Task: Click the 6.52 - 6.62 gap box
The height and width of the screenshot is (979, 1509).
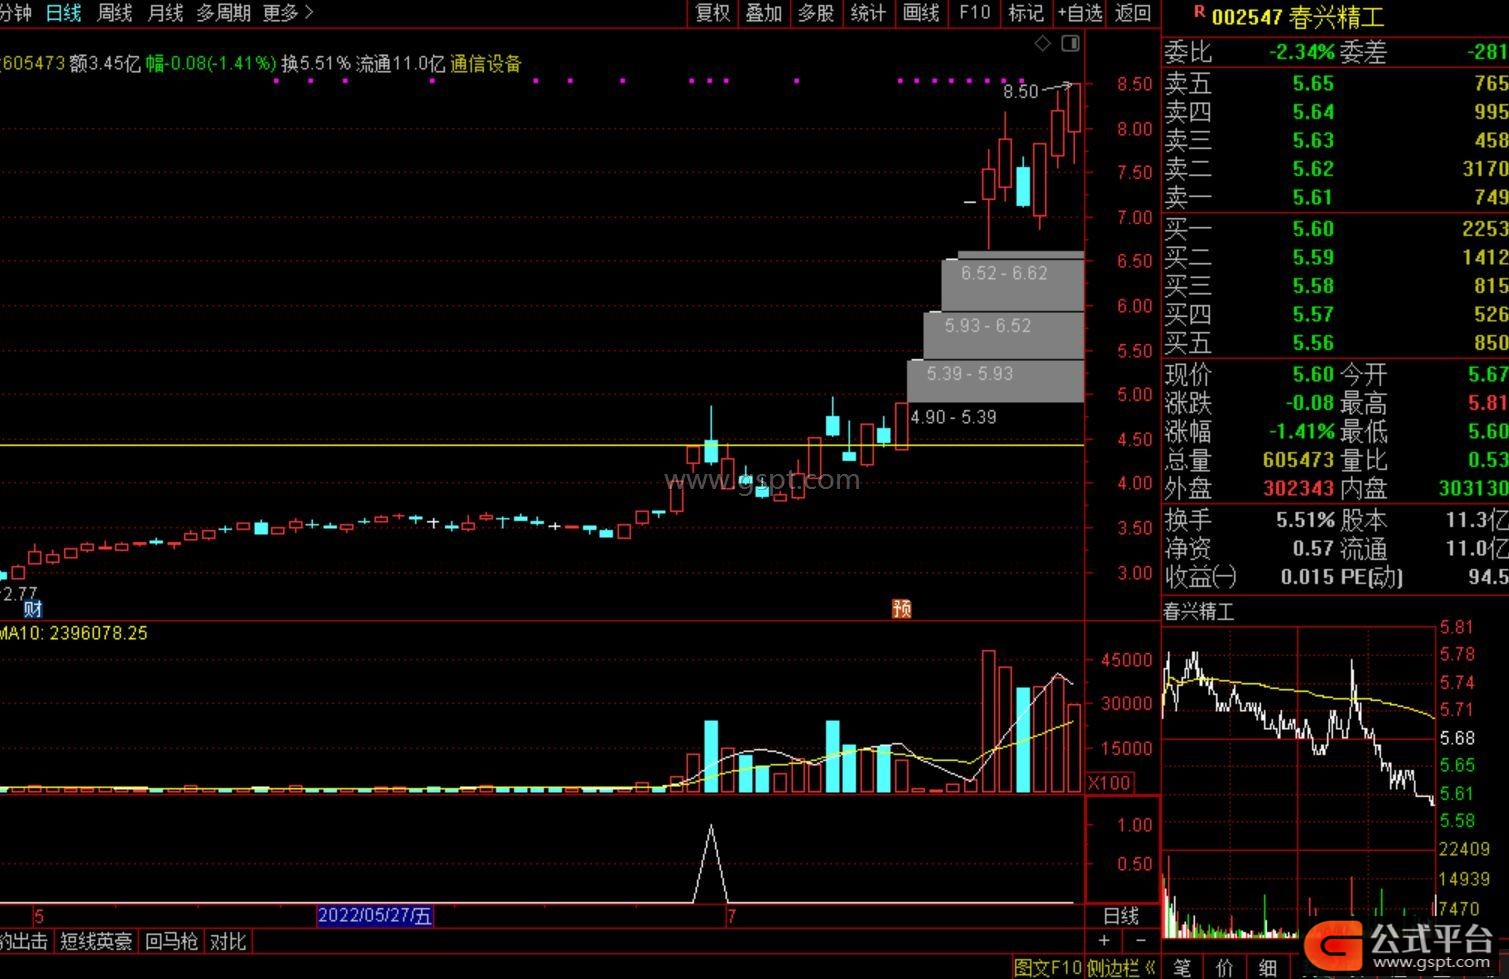Action: 1012,285
